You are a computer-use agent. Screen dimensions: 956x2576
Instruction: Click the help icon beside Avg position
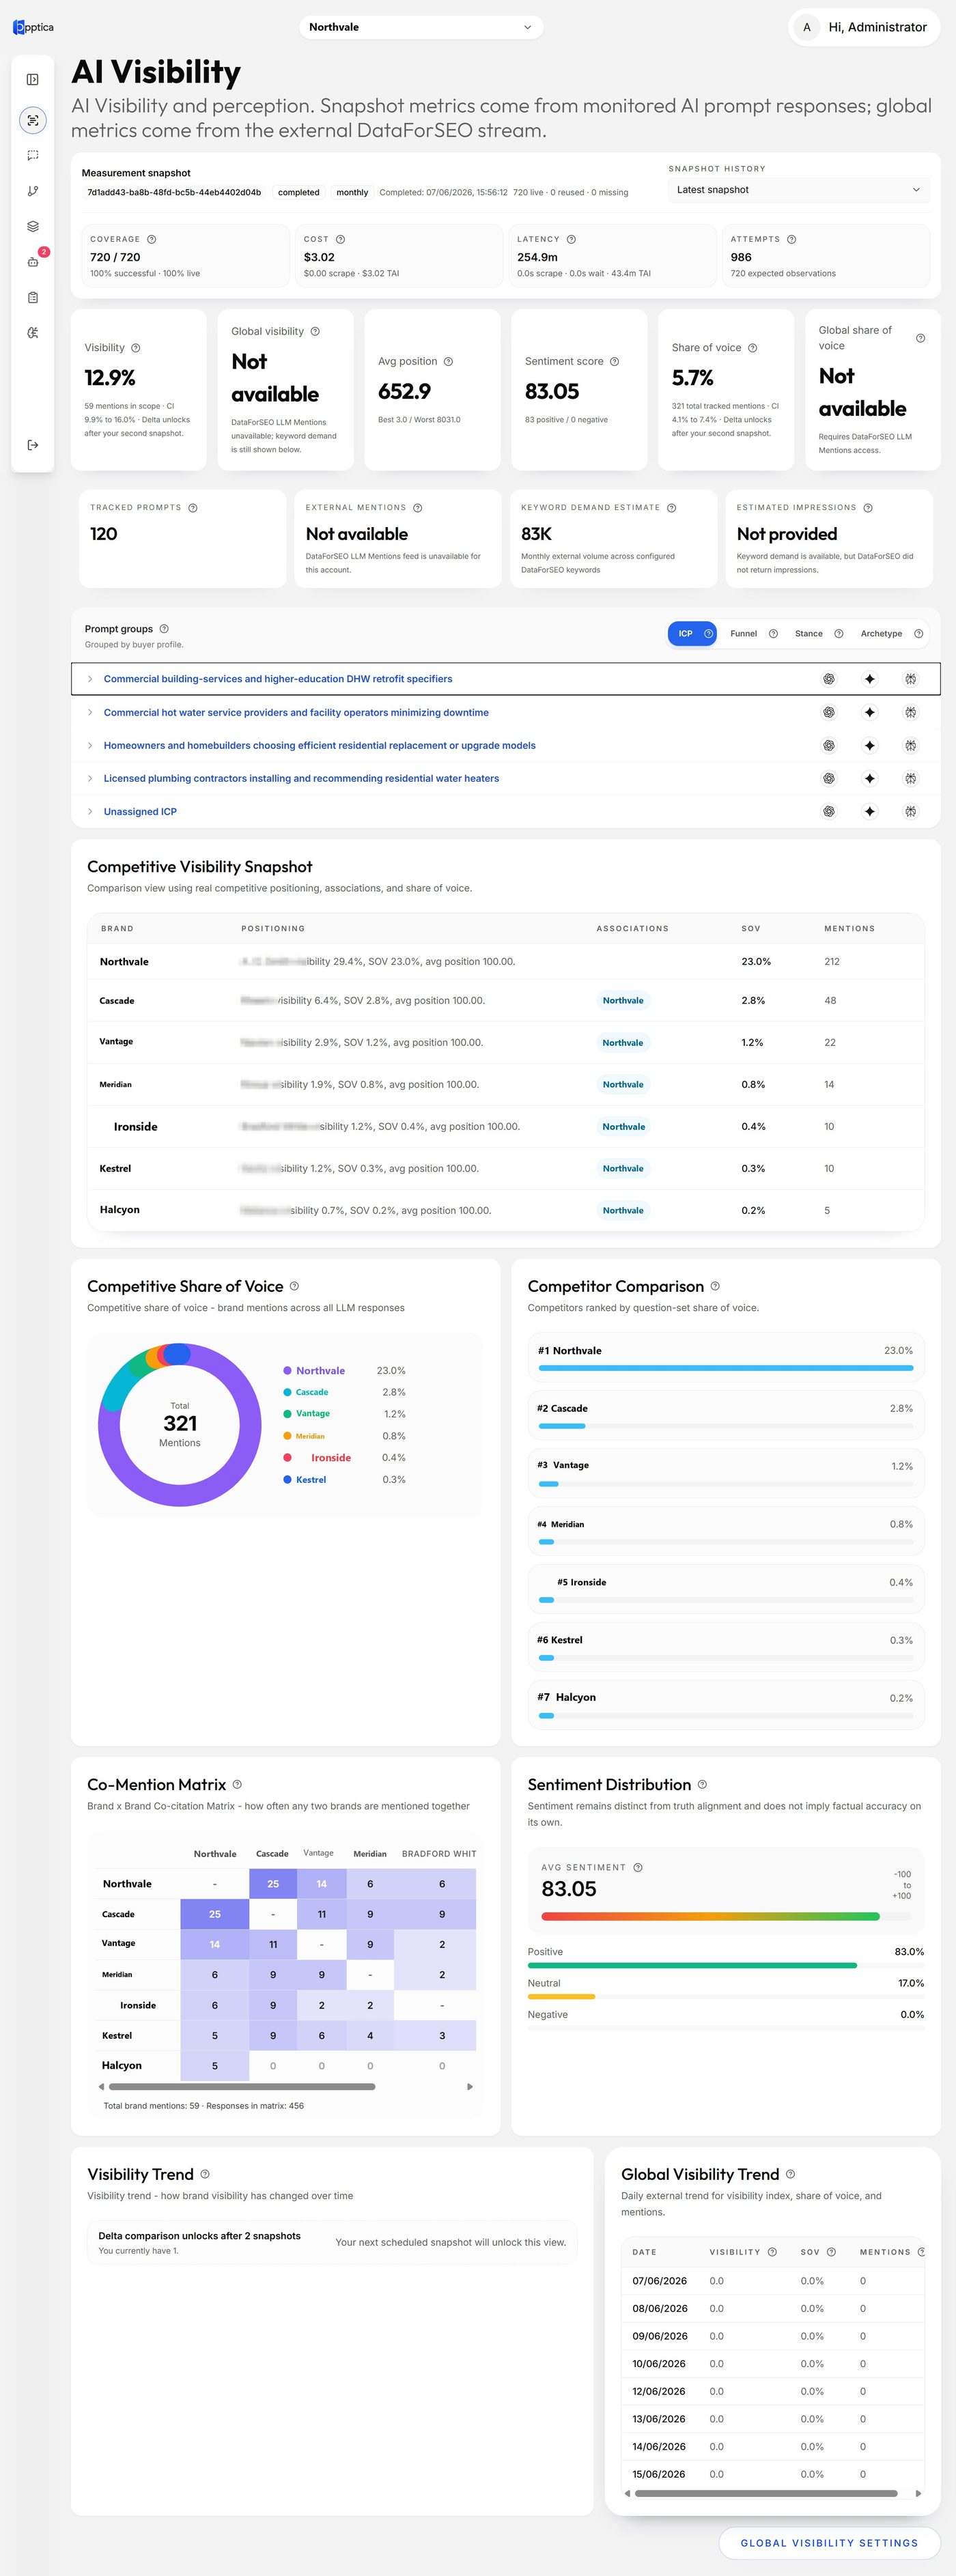pos(449,361)
